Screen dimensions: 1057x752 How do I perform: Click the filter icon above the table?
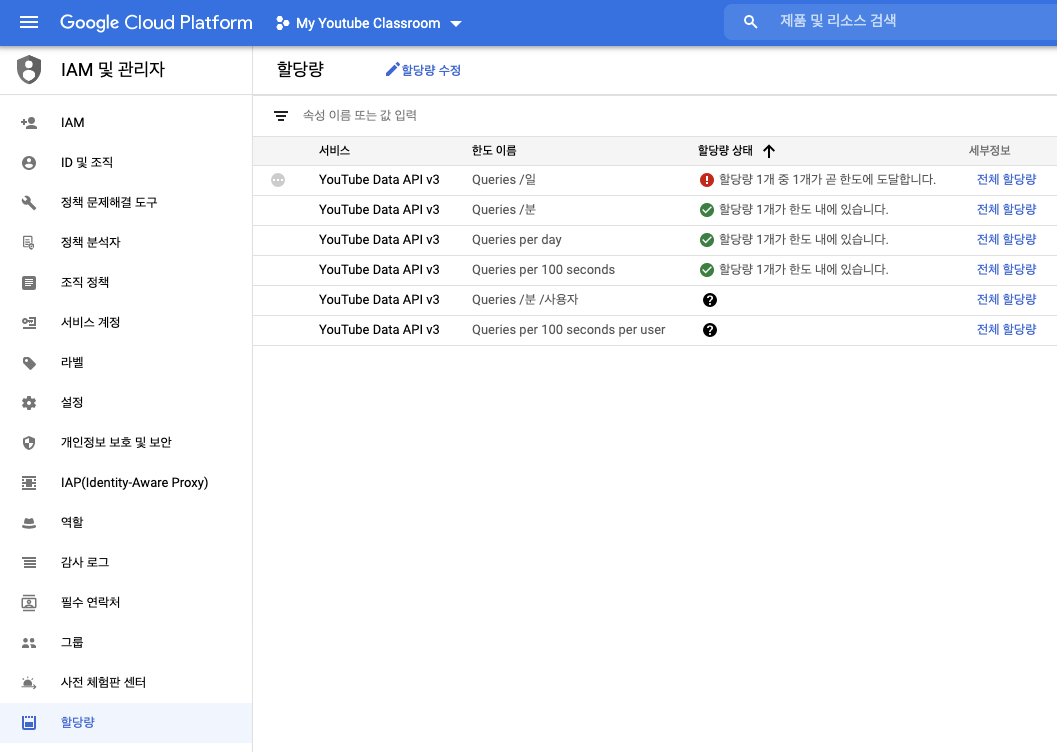(281, 116)
